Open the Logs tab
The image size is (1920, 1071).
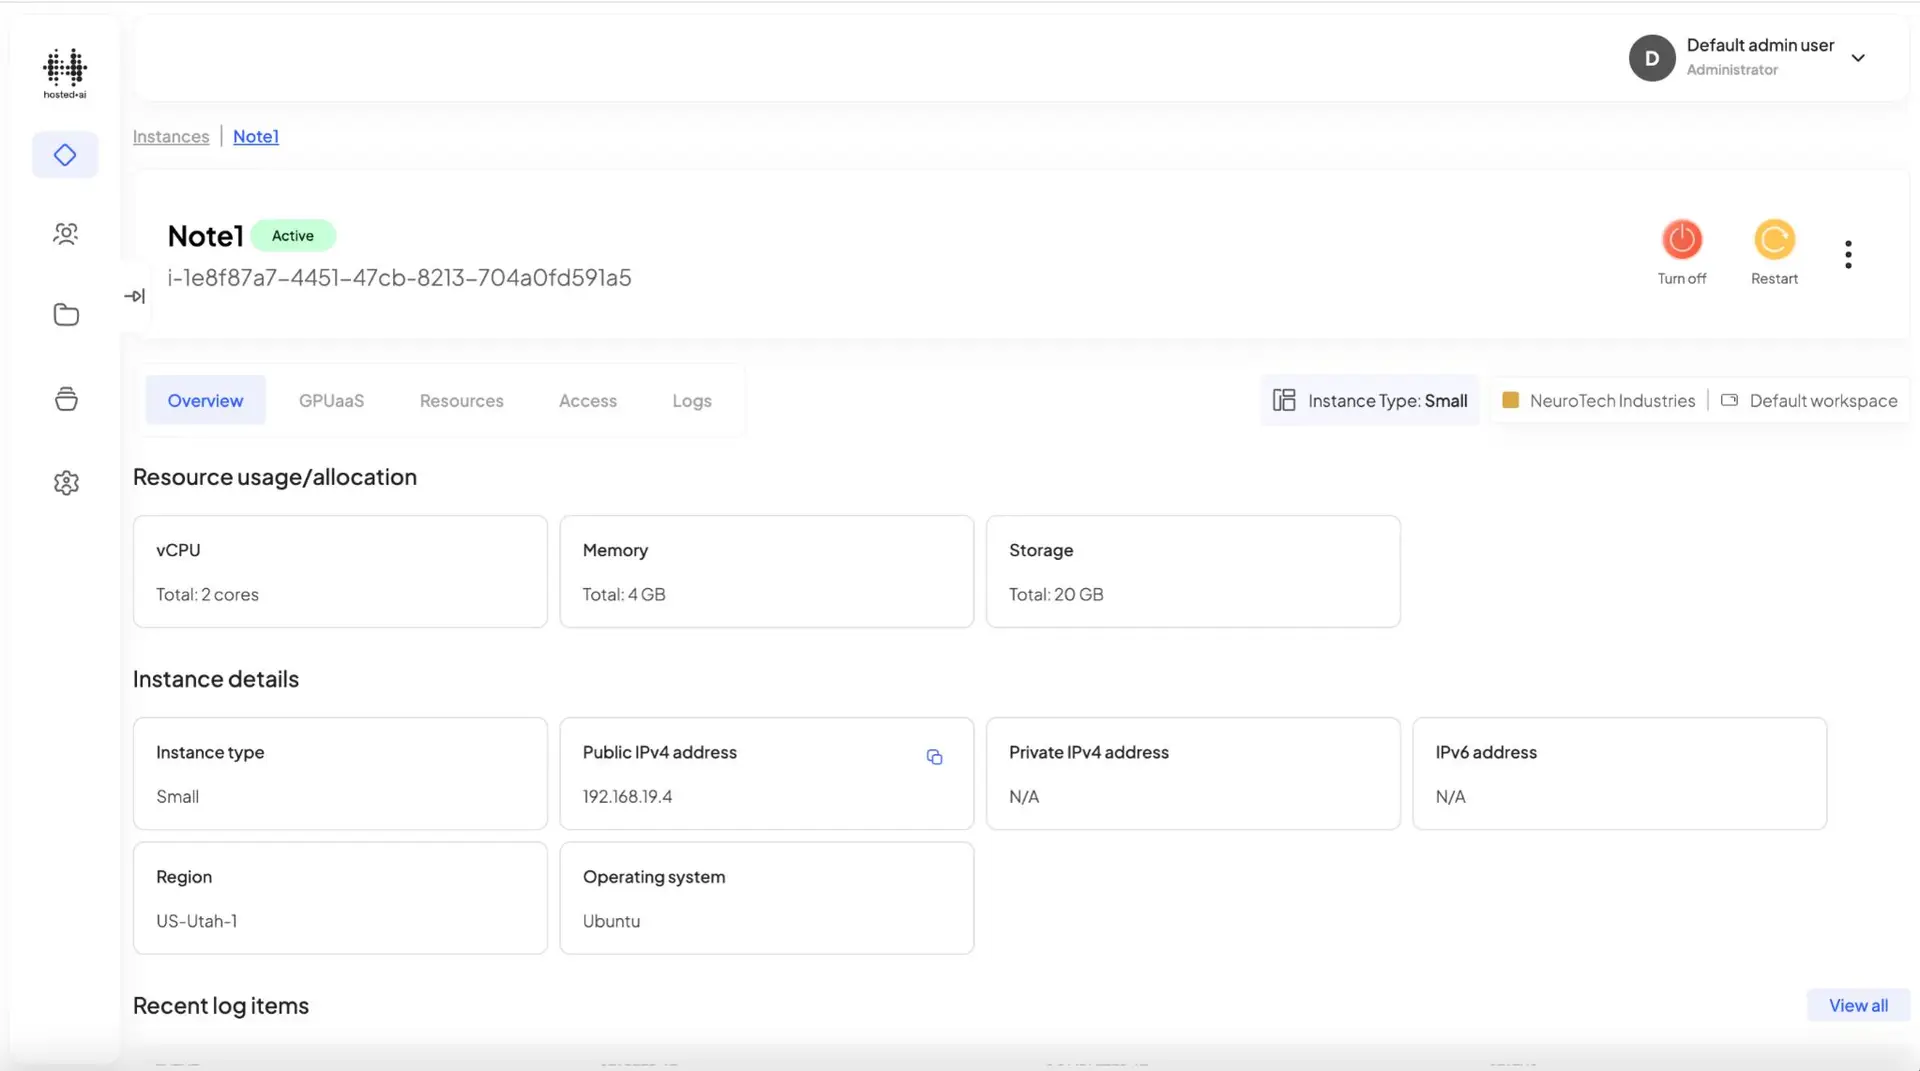click(x=691, y=400)
